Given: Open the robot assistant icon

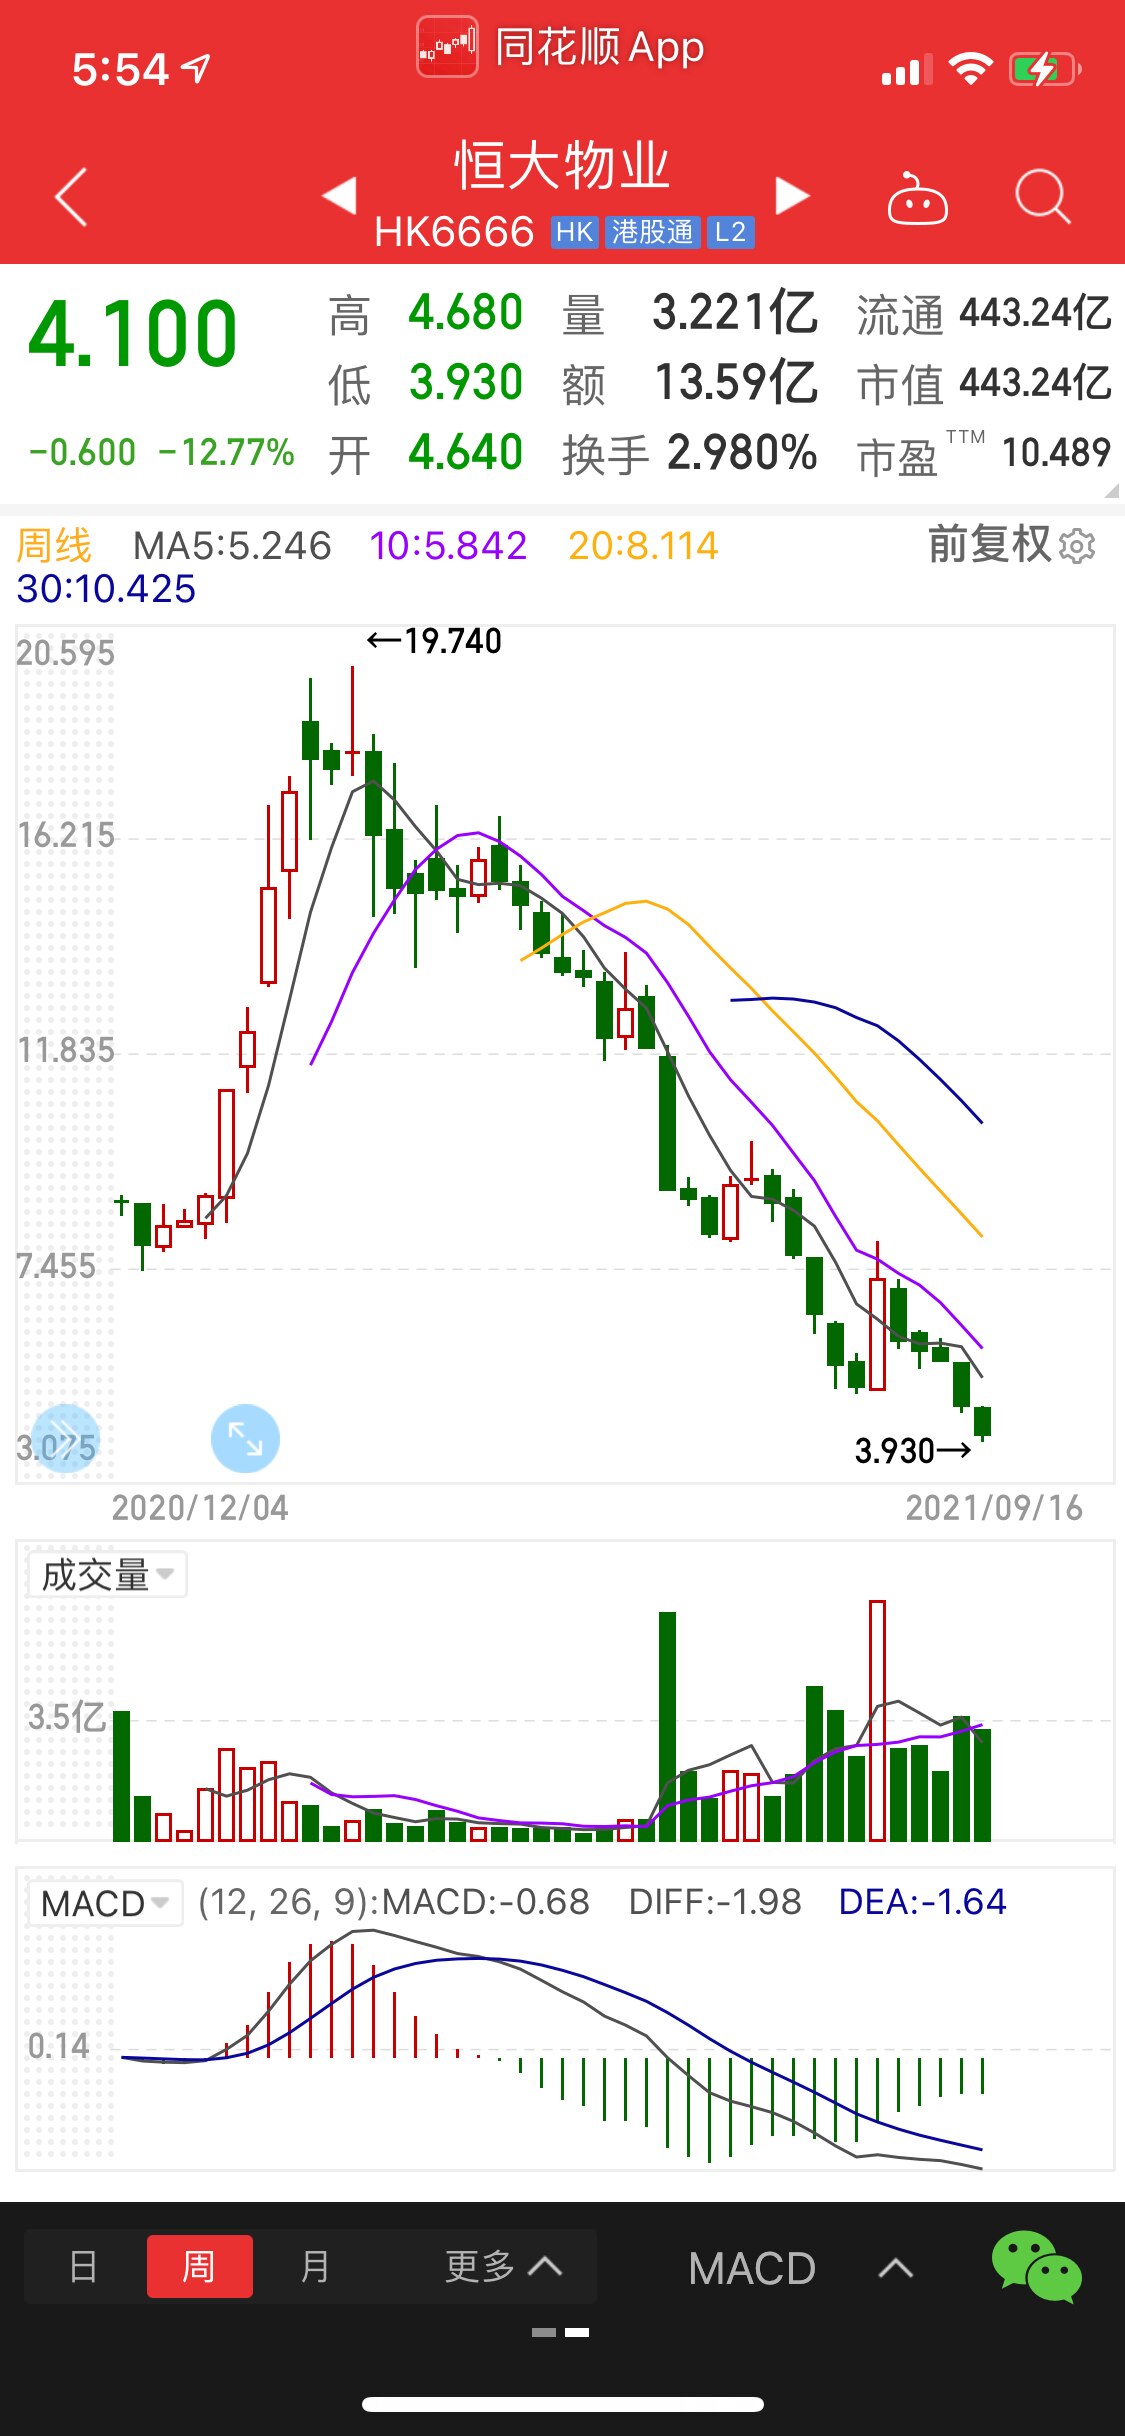Looking at the screenshot, I should coord(917,198).
